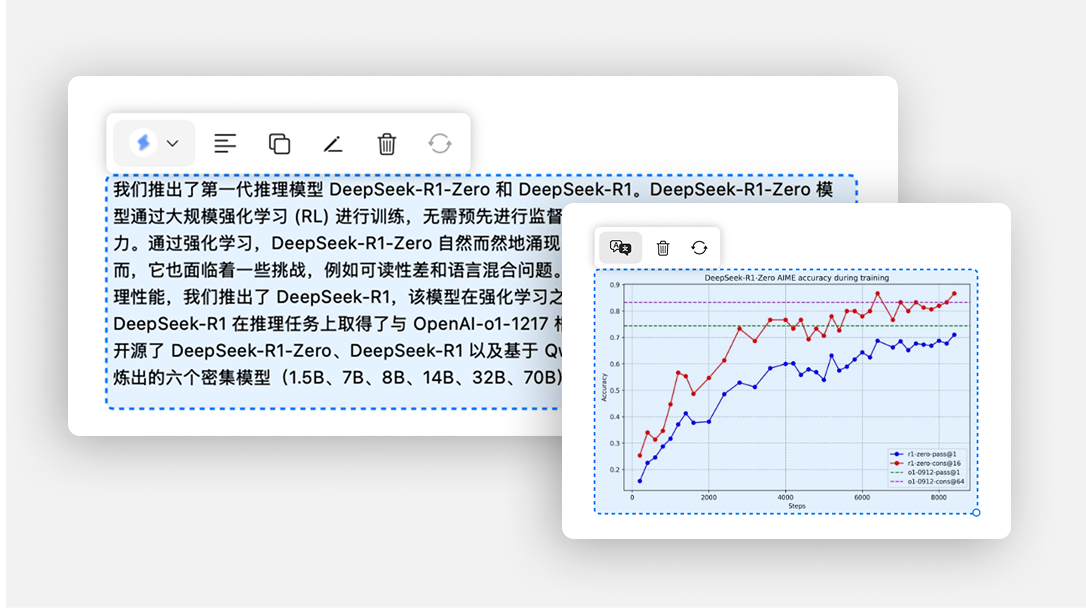
Task: Click the 'Accuracy' y-axis label
Action: click(x=604, y=387)
